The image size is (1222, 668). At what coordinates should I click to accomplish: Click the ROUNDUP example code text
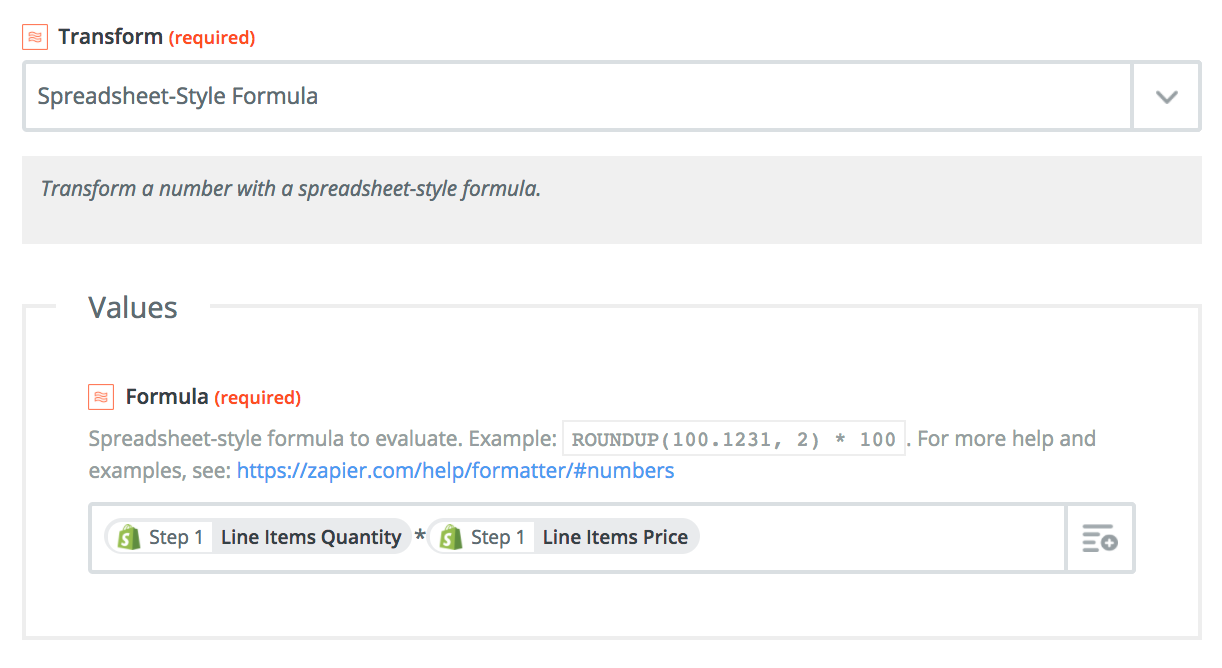734,439
